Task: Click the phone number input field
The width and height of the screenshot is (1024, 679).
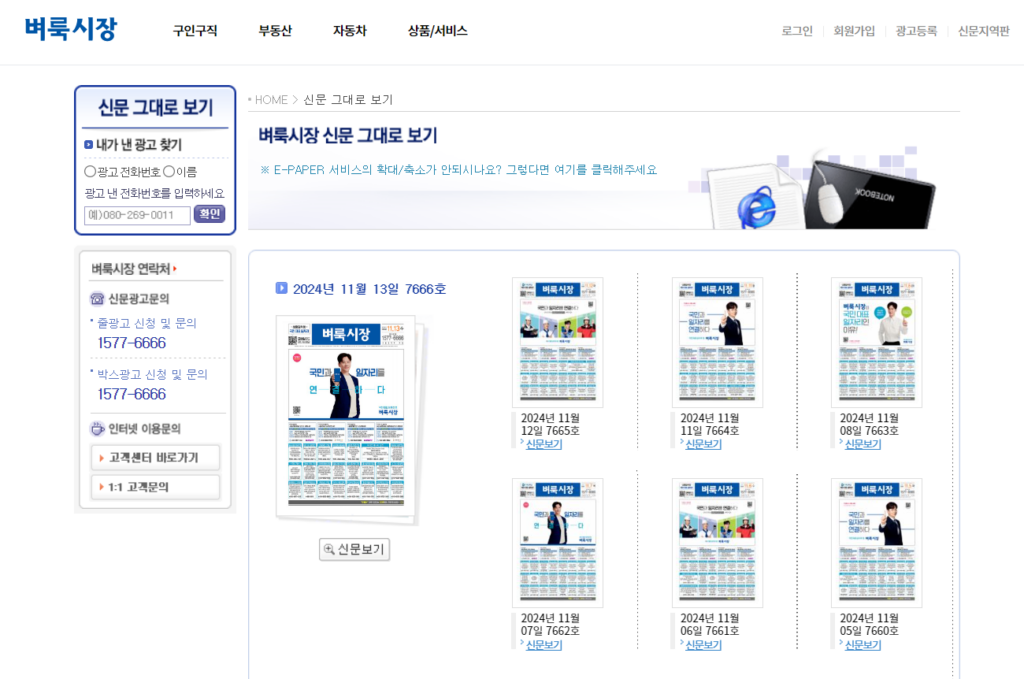Action: [x=137, y=215]
